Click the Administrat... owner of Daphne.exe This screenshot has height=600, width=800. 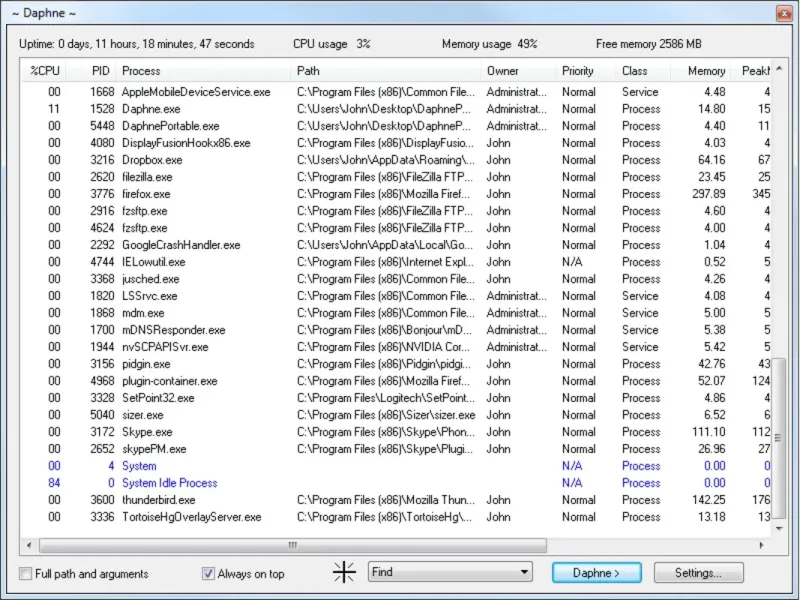coord(516,109)
